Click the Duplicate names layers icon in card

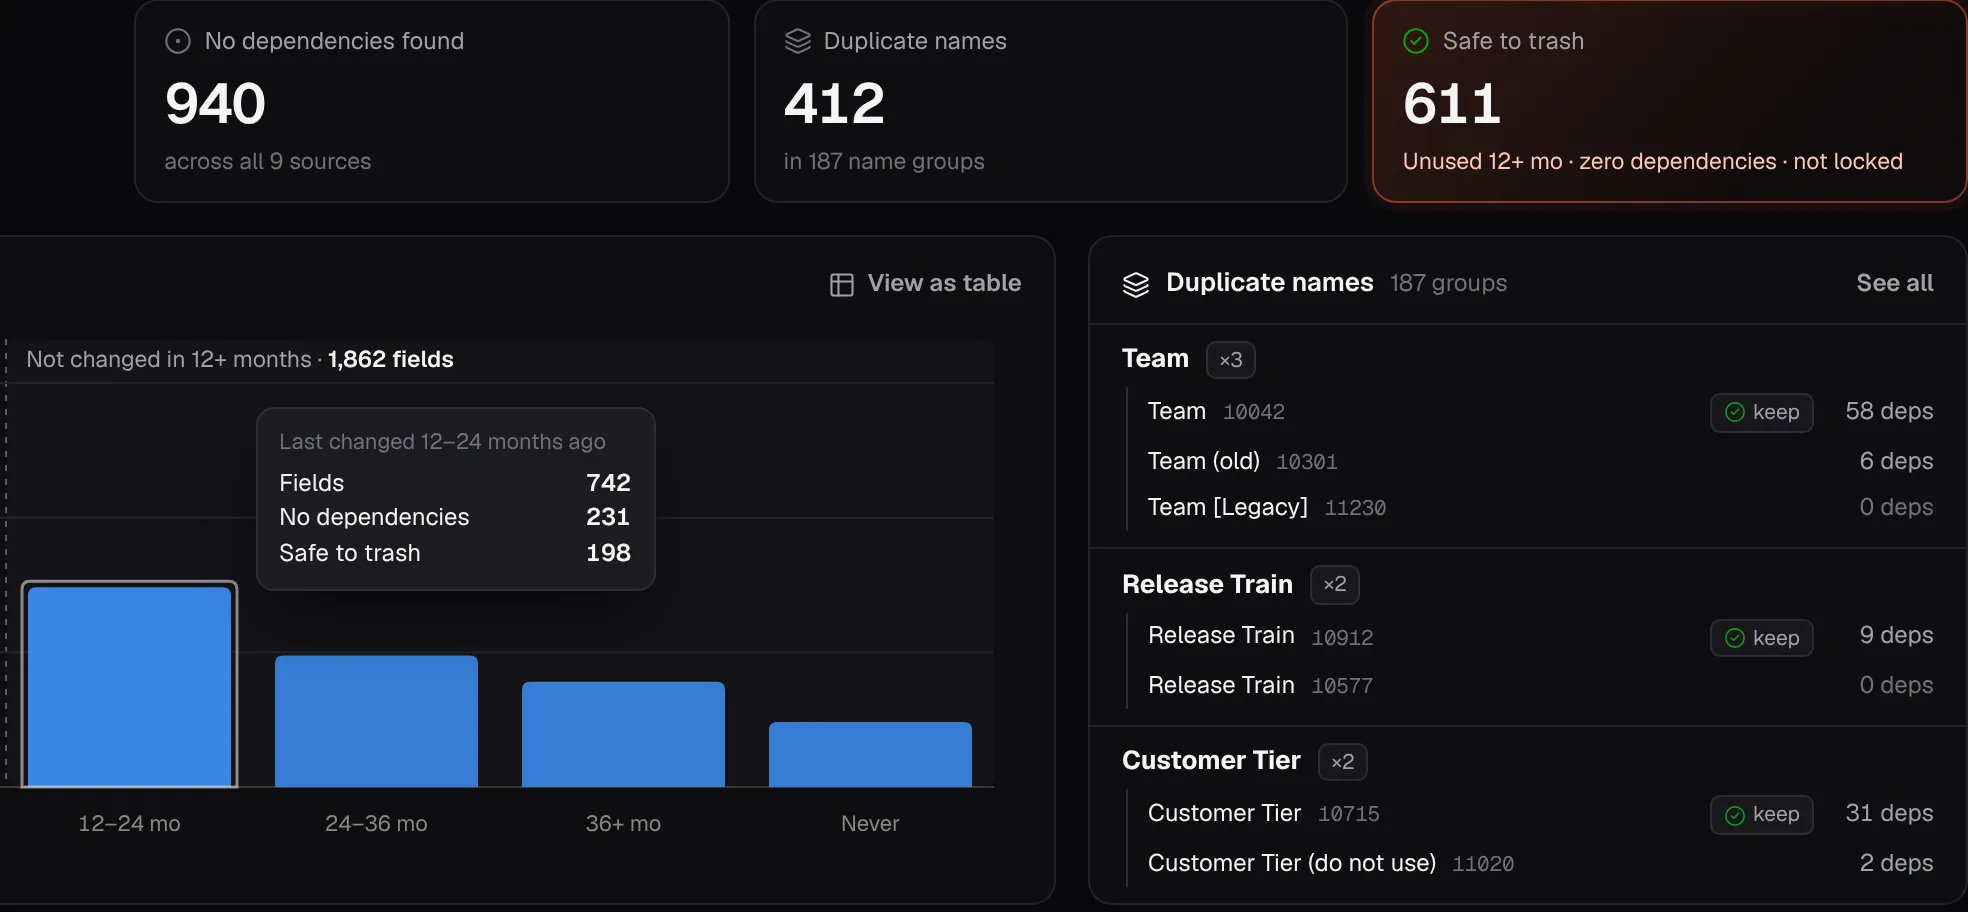pyautogui.click(x=798, y=41)
